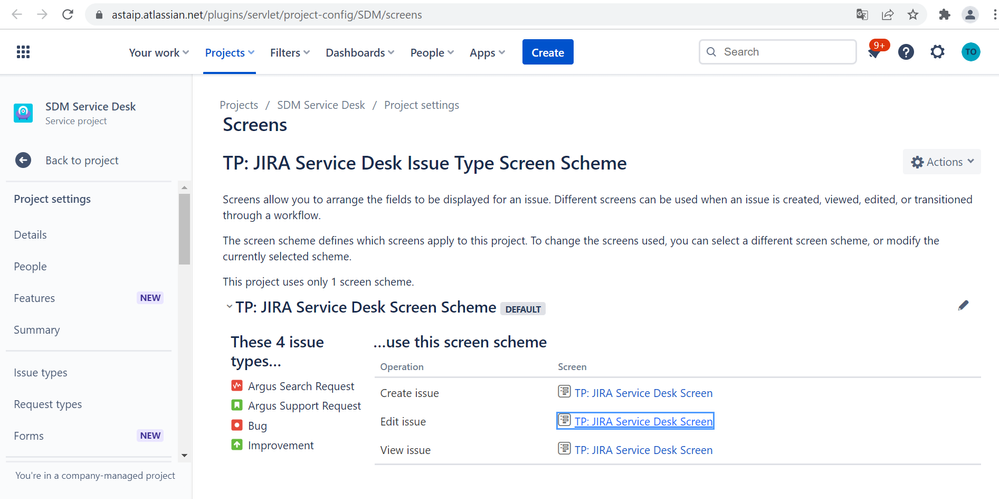Click the Back to project arrow icon
999x499 pixels.
pos(24,160)
